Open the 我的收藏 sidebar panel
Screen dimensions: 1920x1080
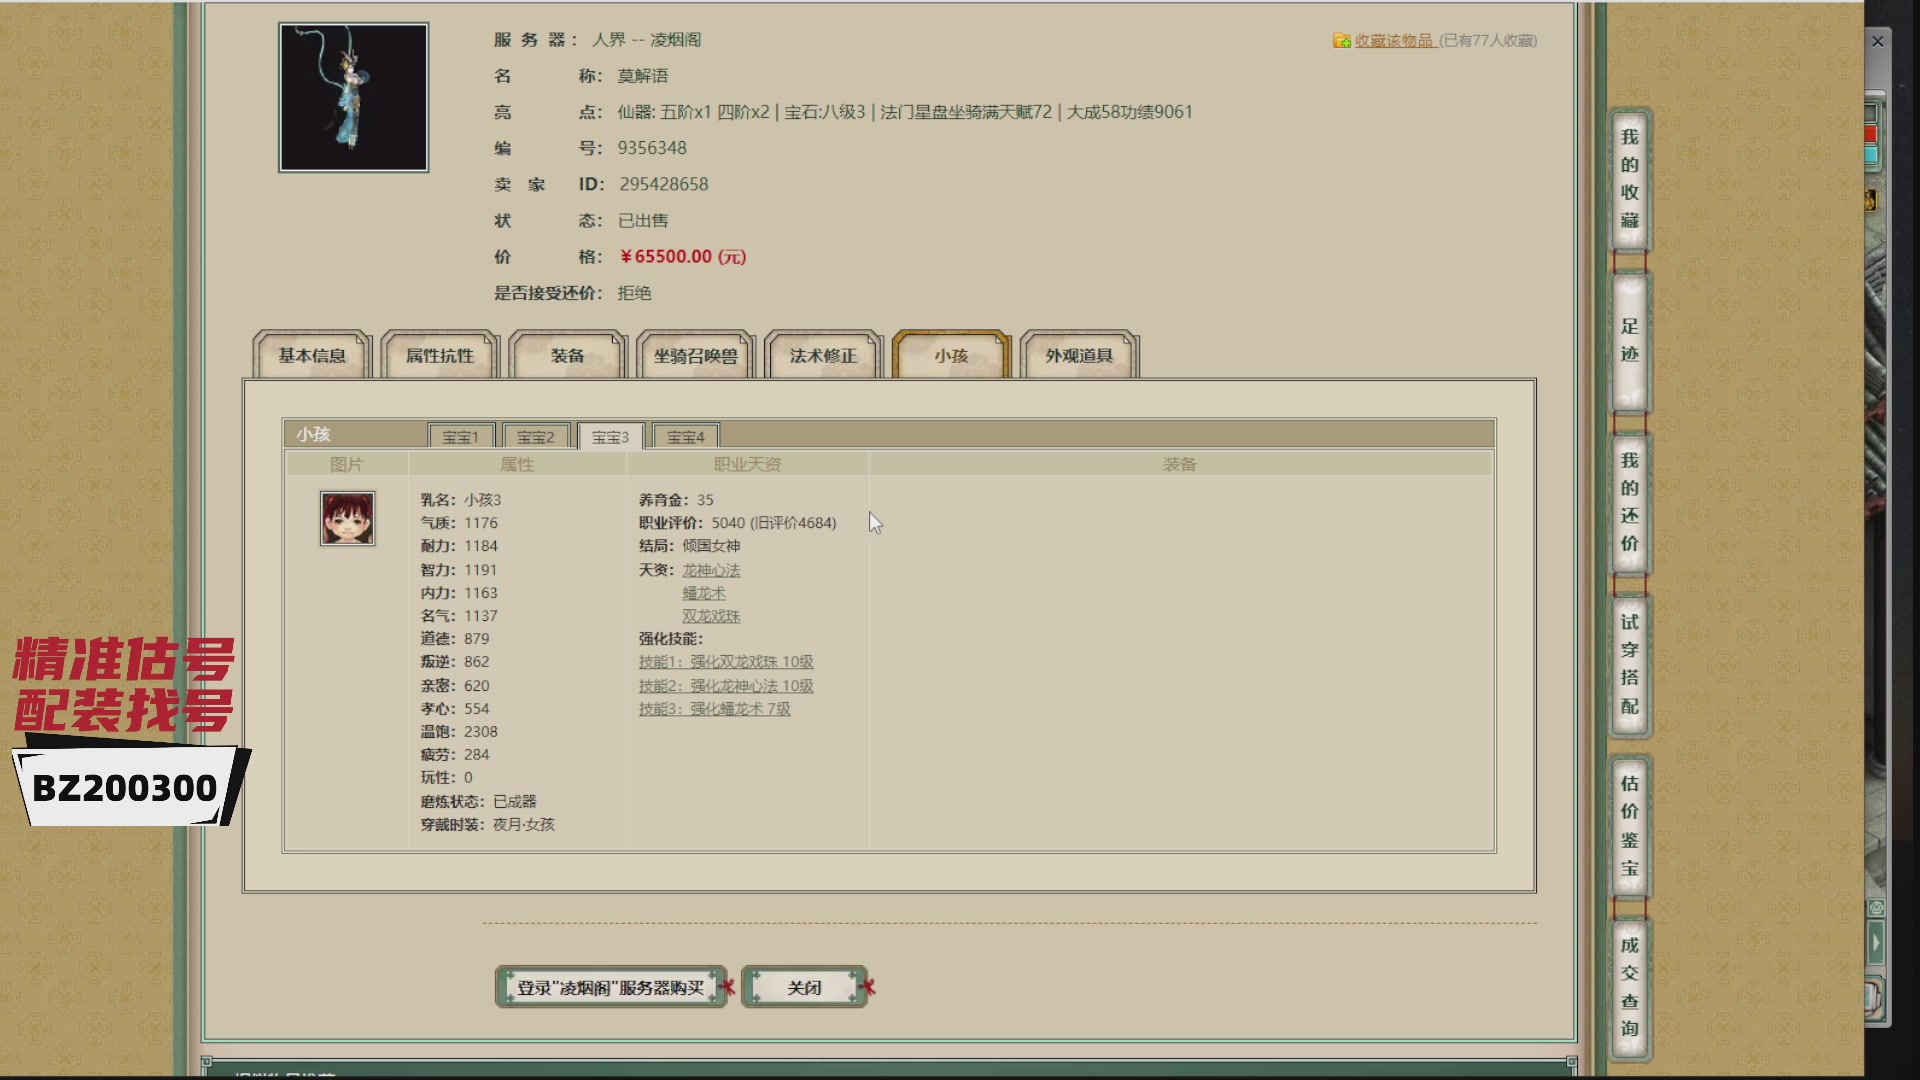click(x=1628, y=180)
